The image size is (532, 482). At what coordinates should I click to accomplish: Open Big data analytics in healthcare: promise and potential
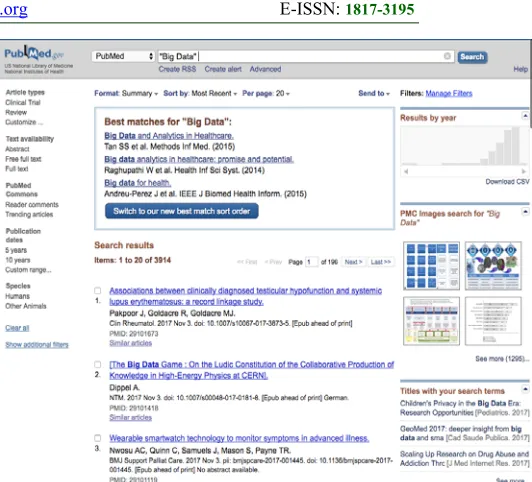[199, 159]
